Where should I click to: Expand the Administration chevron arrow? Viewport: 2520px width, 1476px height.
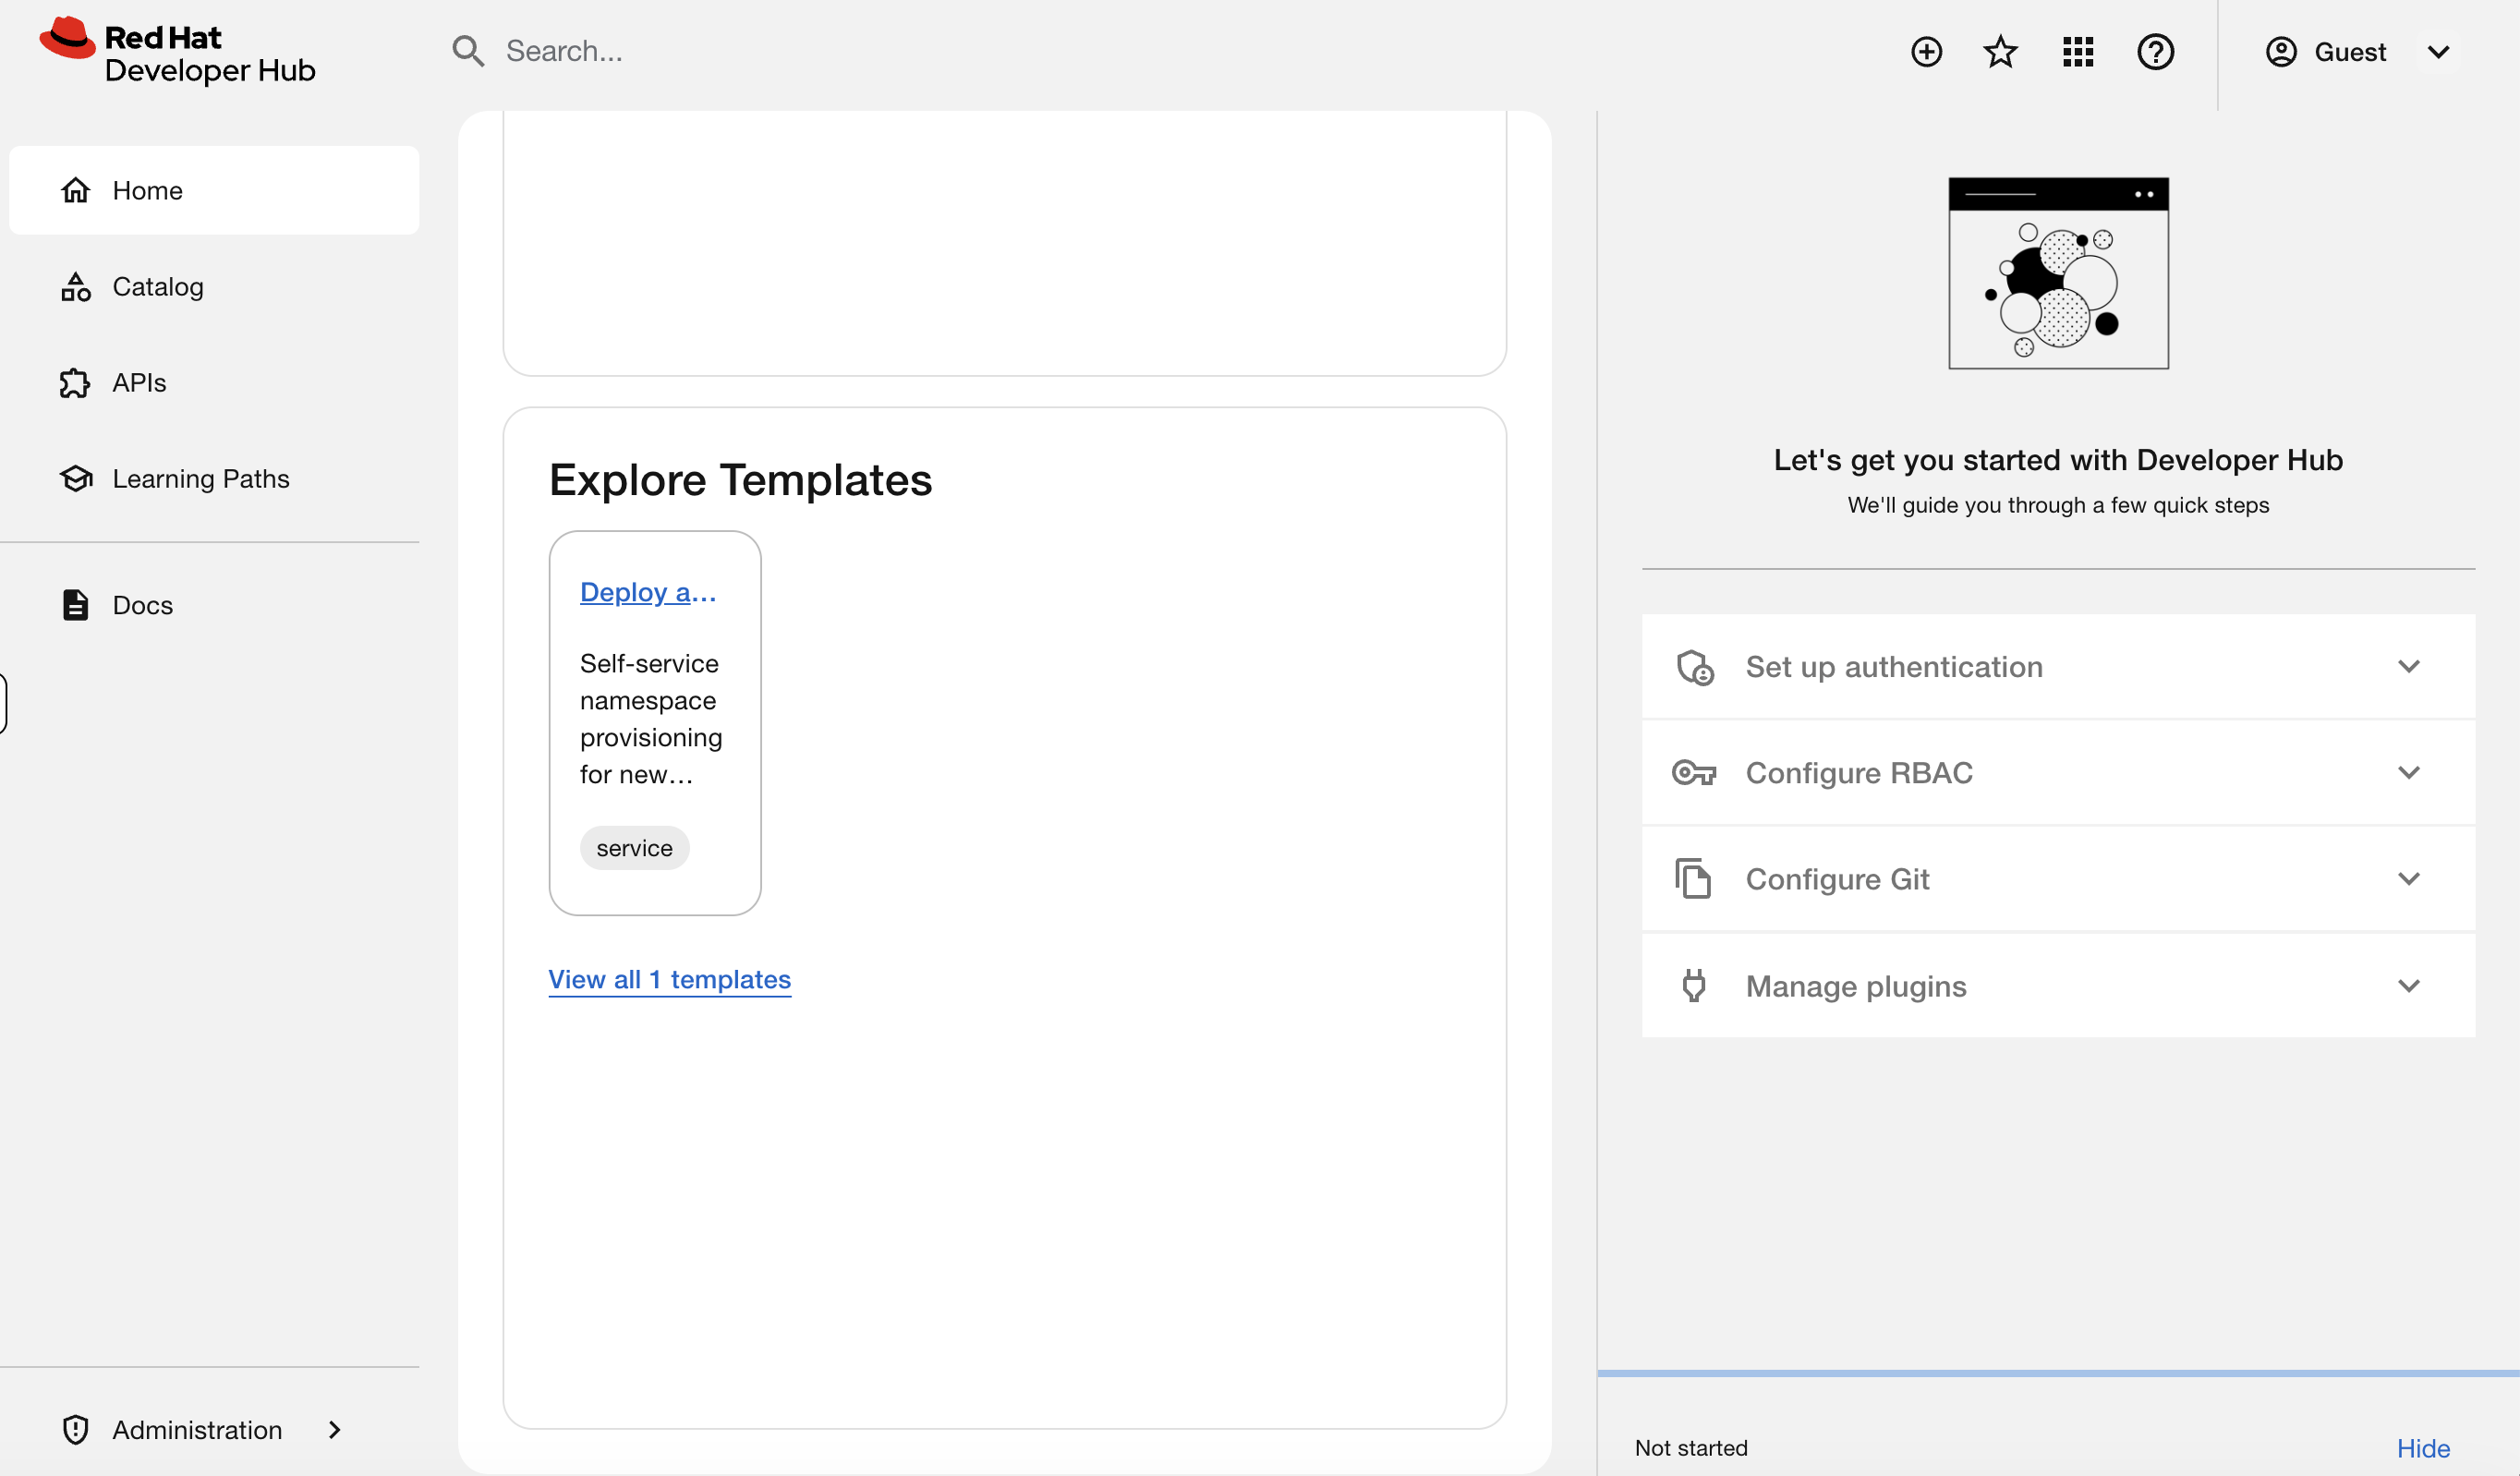(x=334, y=1429)
